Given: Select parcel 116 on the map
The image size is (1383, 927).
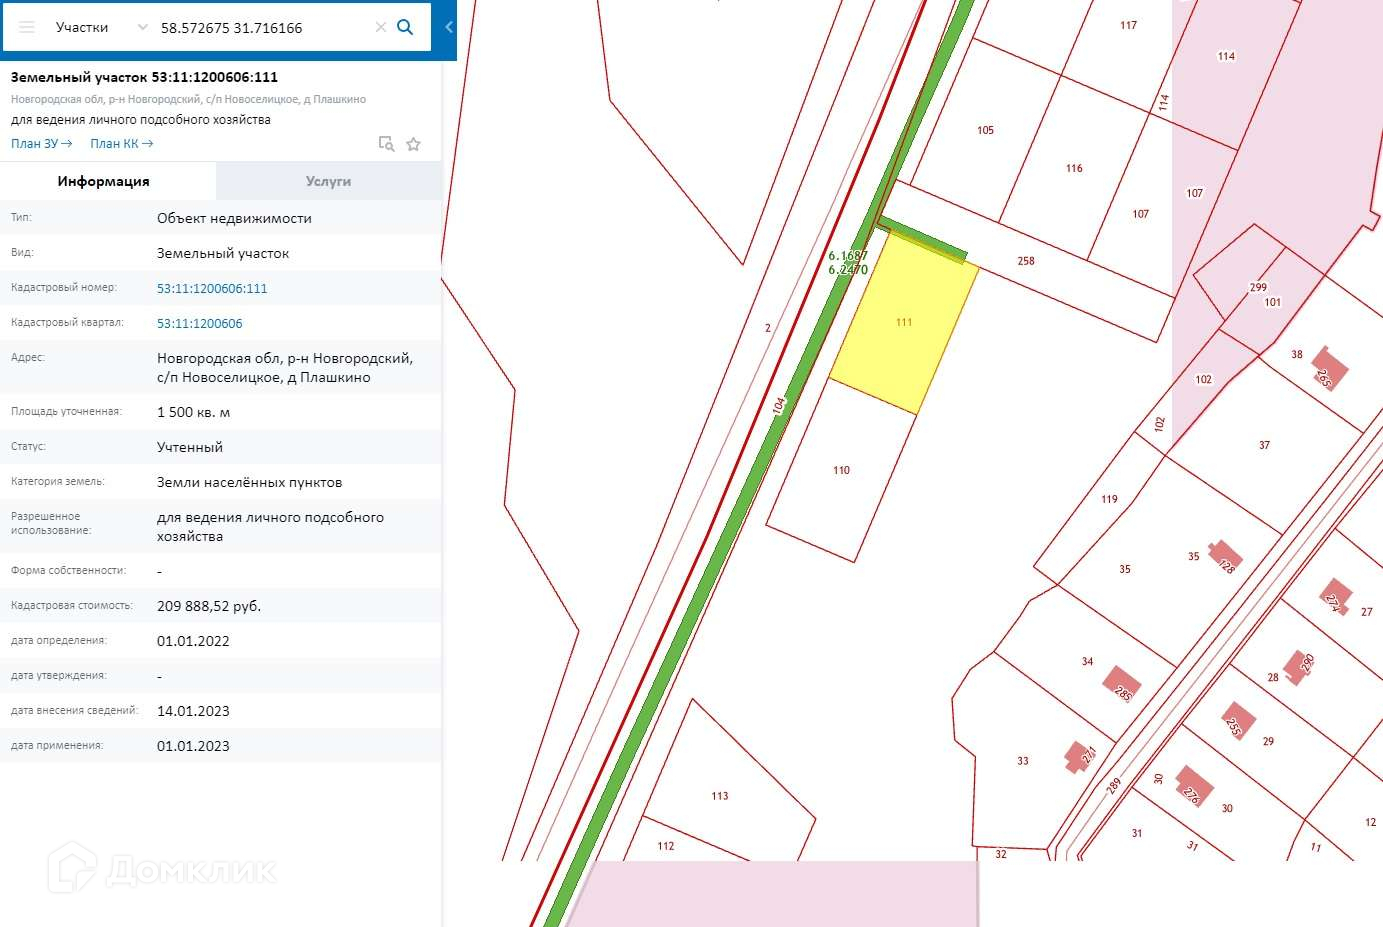Looking at the screenshot, I should (1074, 168).
